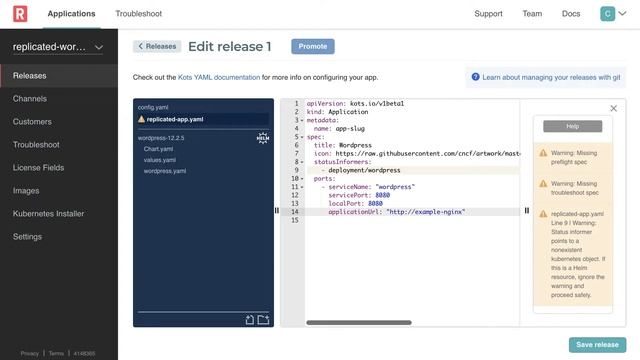The width and height of the screenshot is (640, 360).
Task: Click line 1 apiVersion text
Action: tap(355, 104)
